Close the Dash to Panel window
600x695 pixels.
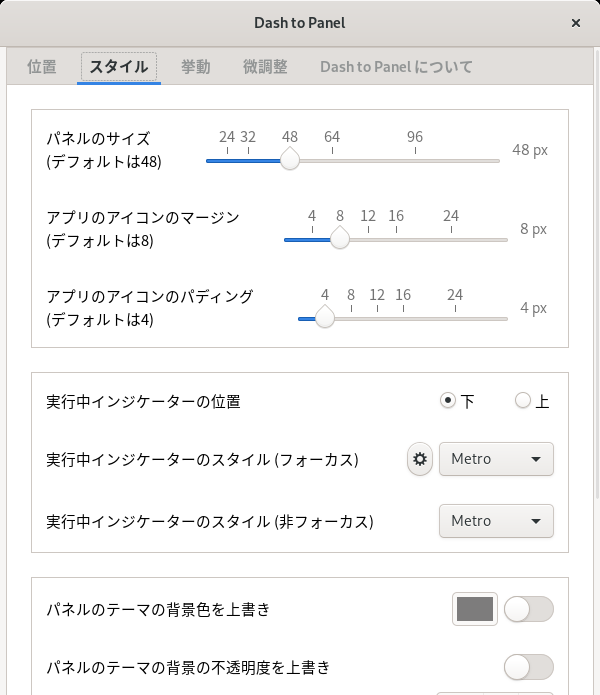(576, 23)
